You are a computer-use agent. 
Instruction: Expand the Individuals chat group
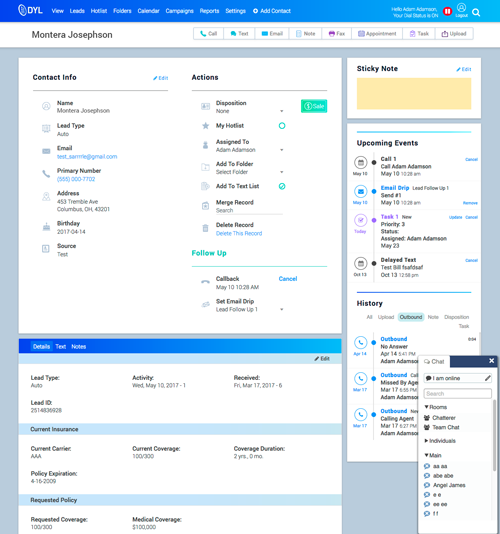[440, 441]
